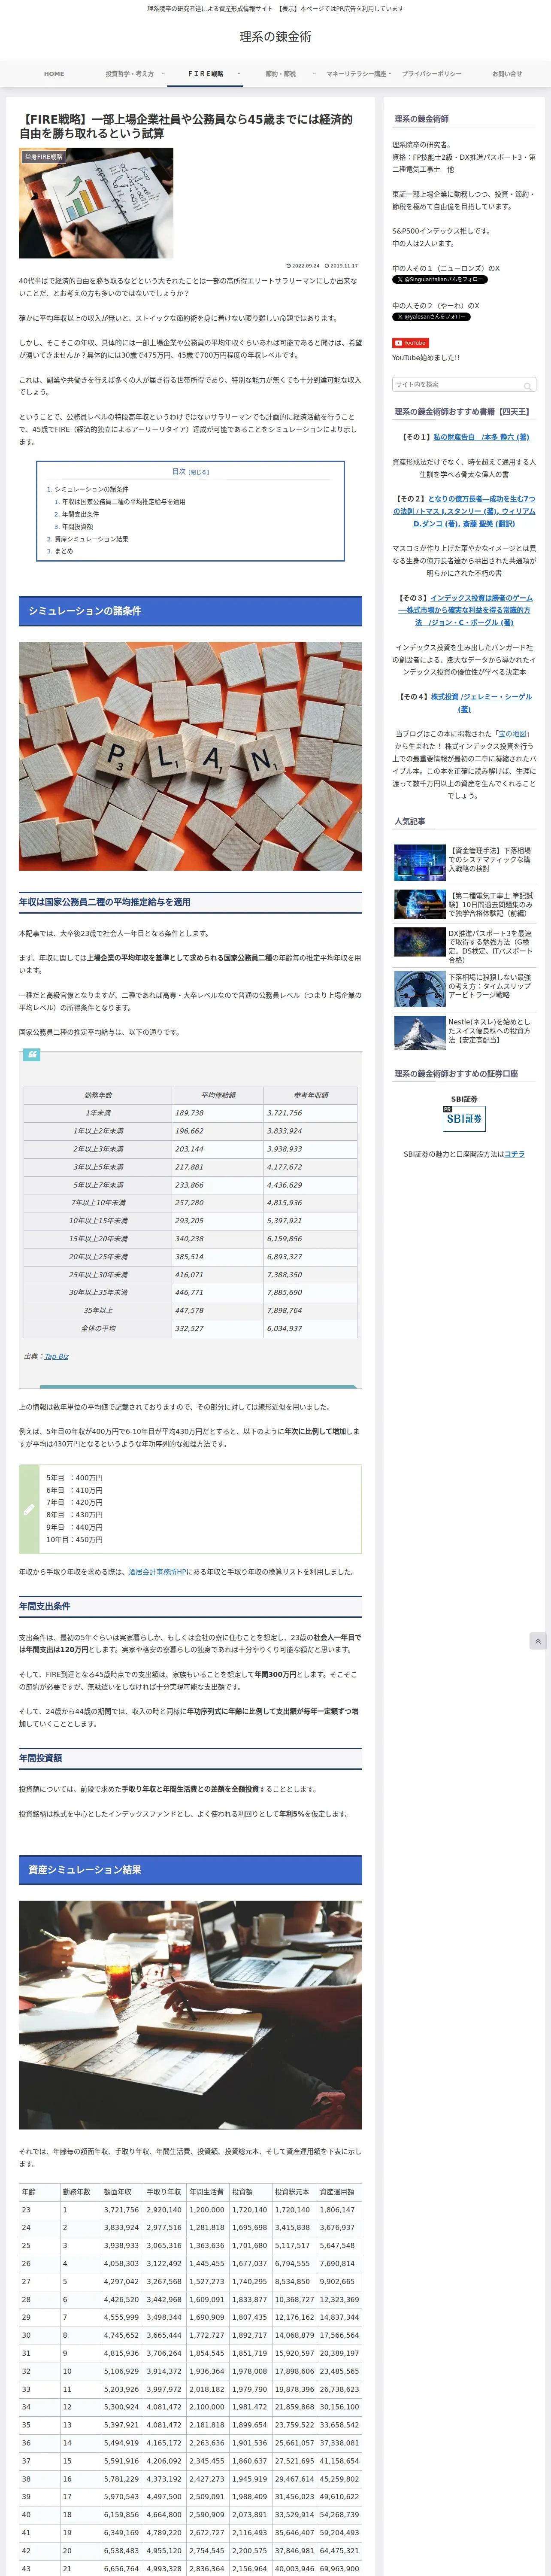Open book link 私の財産告白 本多静六
The height and width of the screenshot is (2576, 551).
(481, 437)
